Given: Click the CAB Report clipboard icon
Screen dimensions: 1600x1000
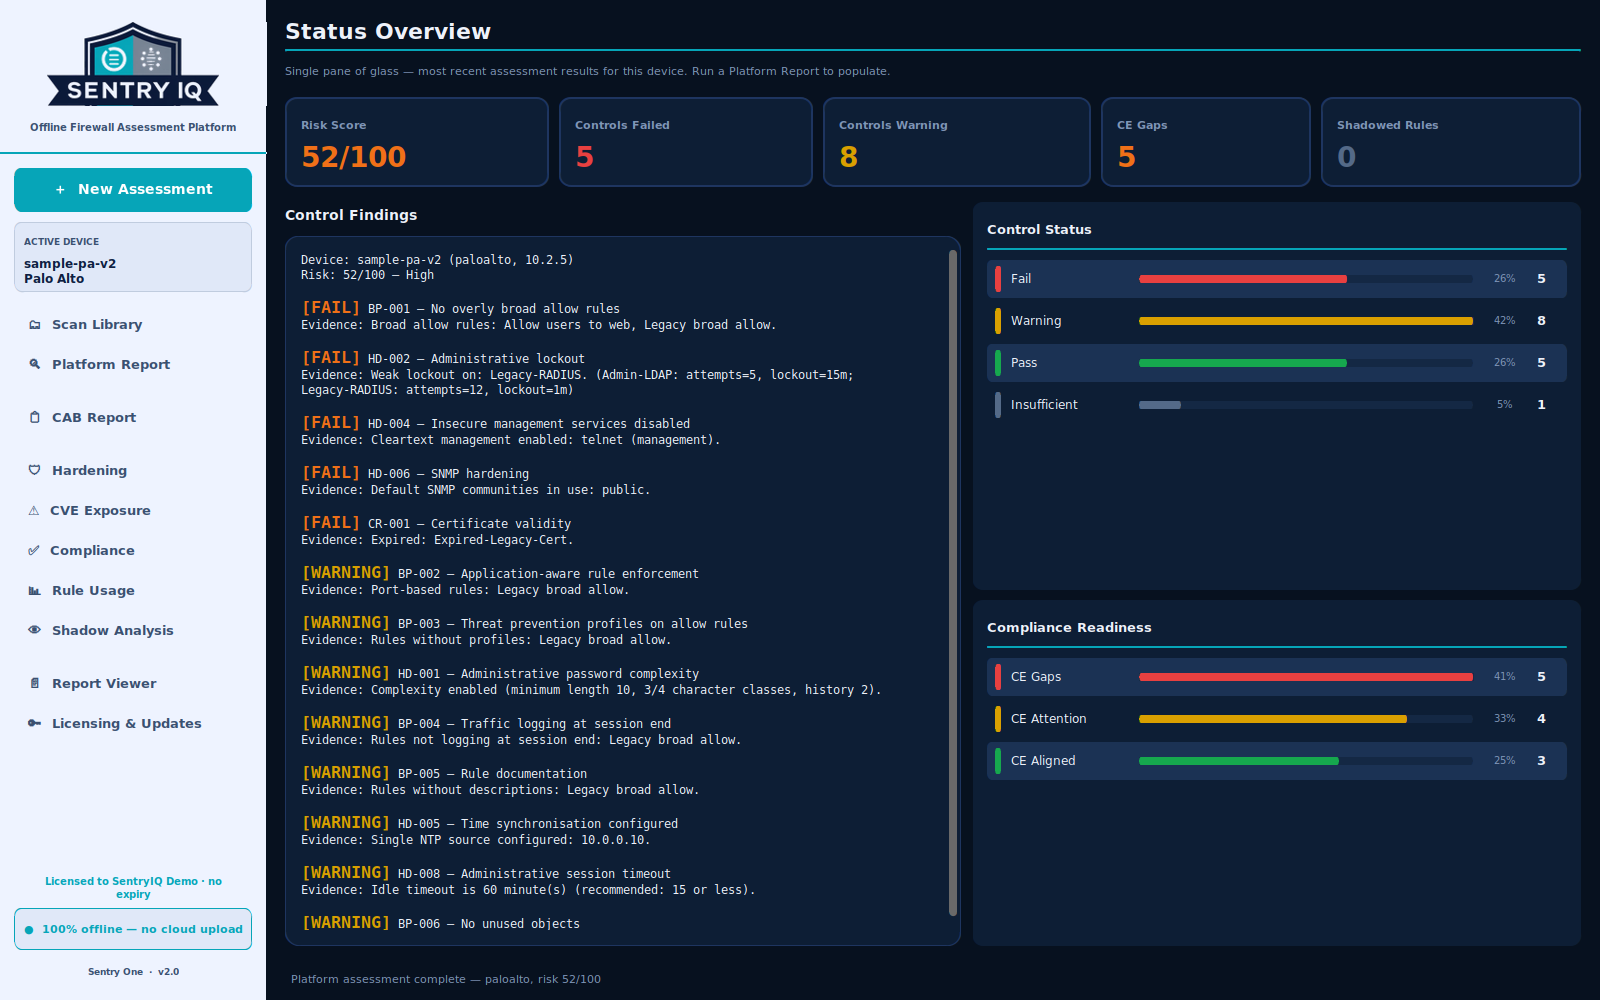Looking at the screenshot, I should (35, 418).
